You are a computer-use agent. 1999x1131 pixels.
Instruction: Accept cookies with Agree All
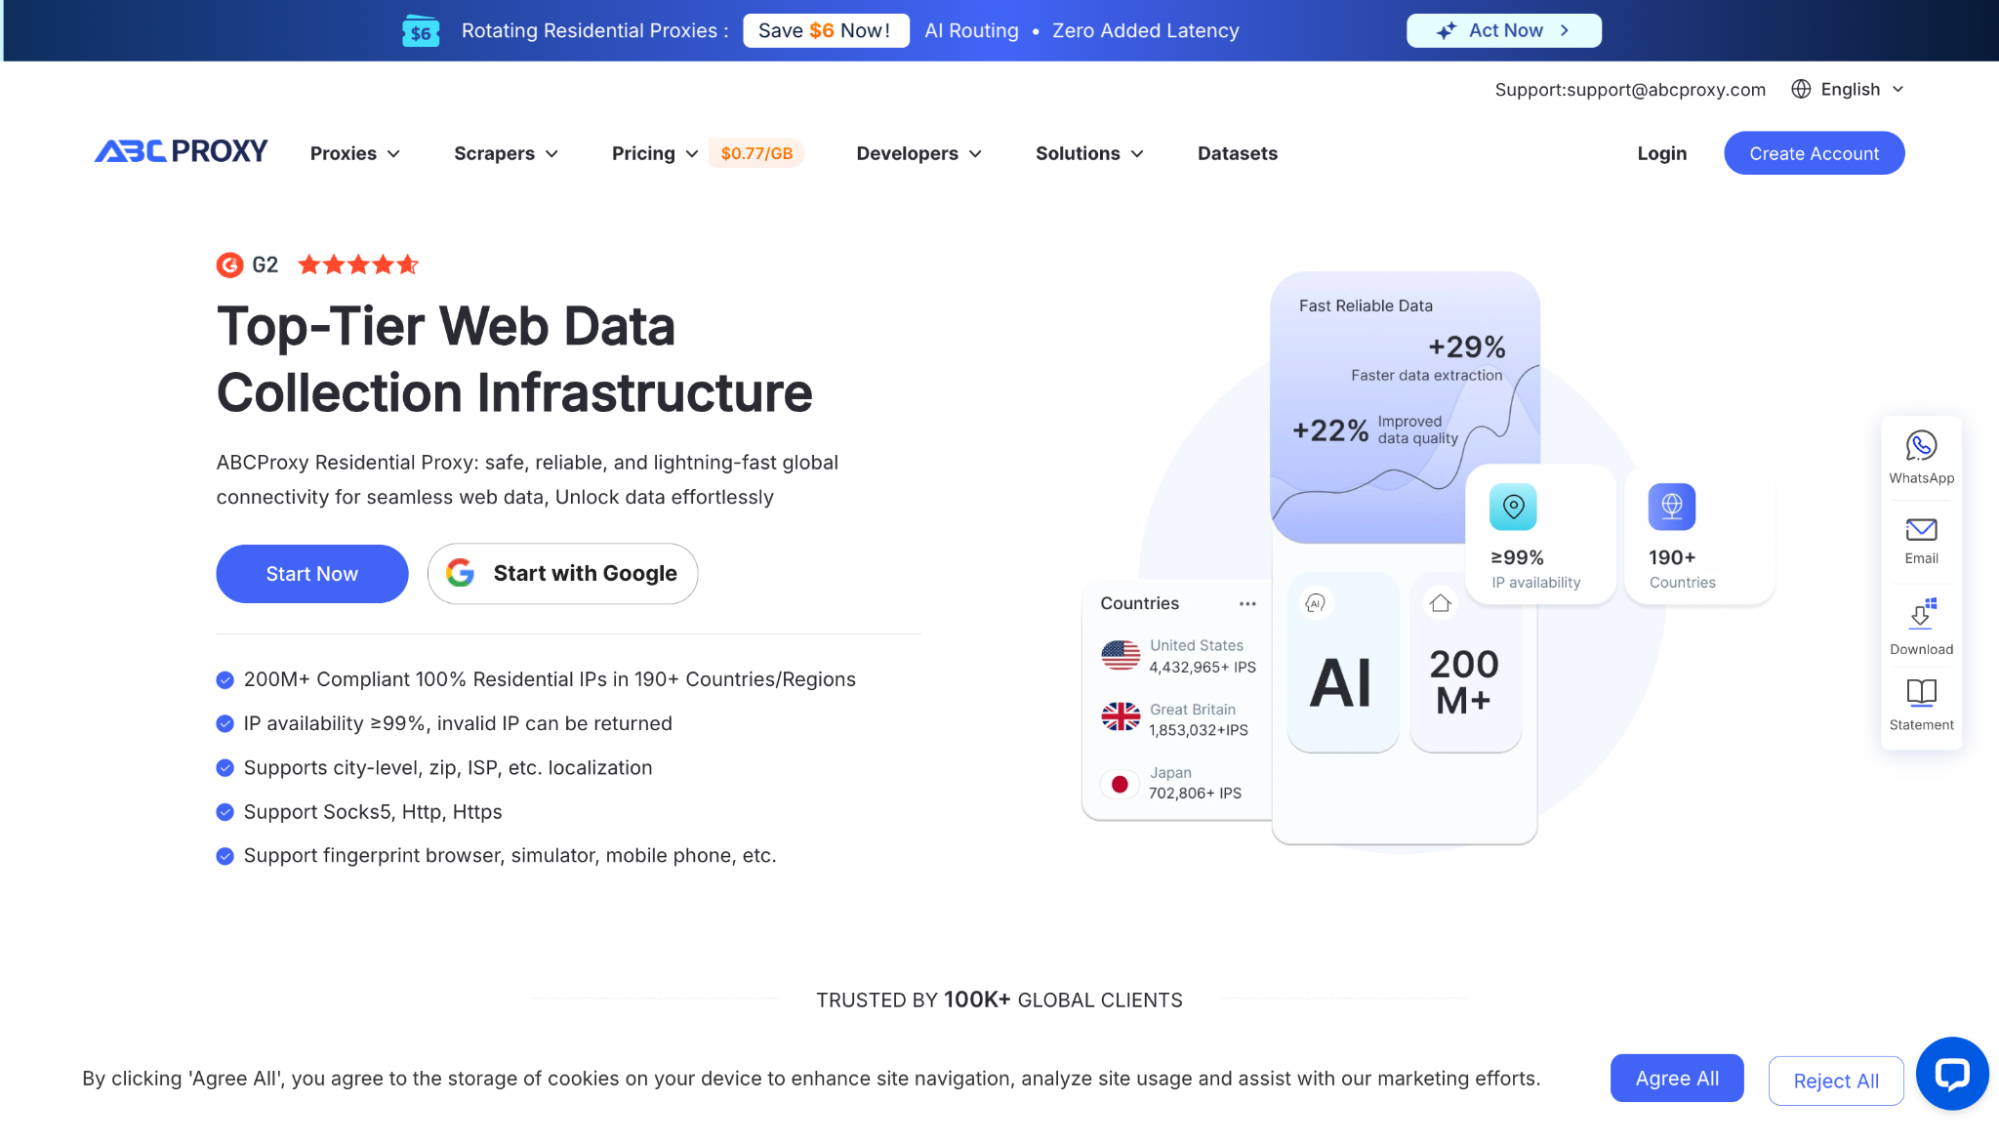point(1676,1078)
